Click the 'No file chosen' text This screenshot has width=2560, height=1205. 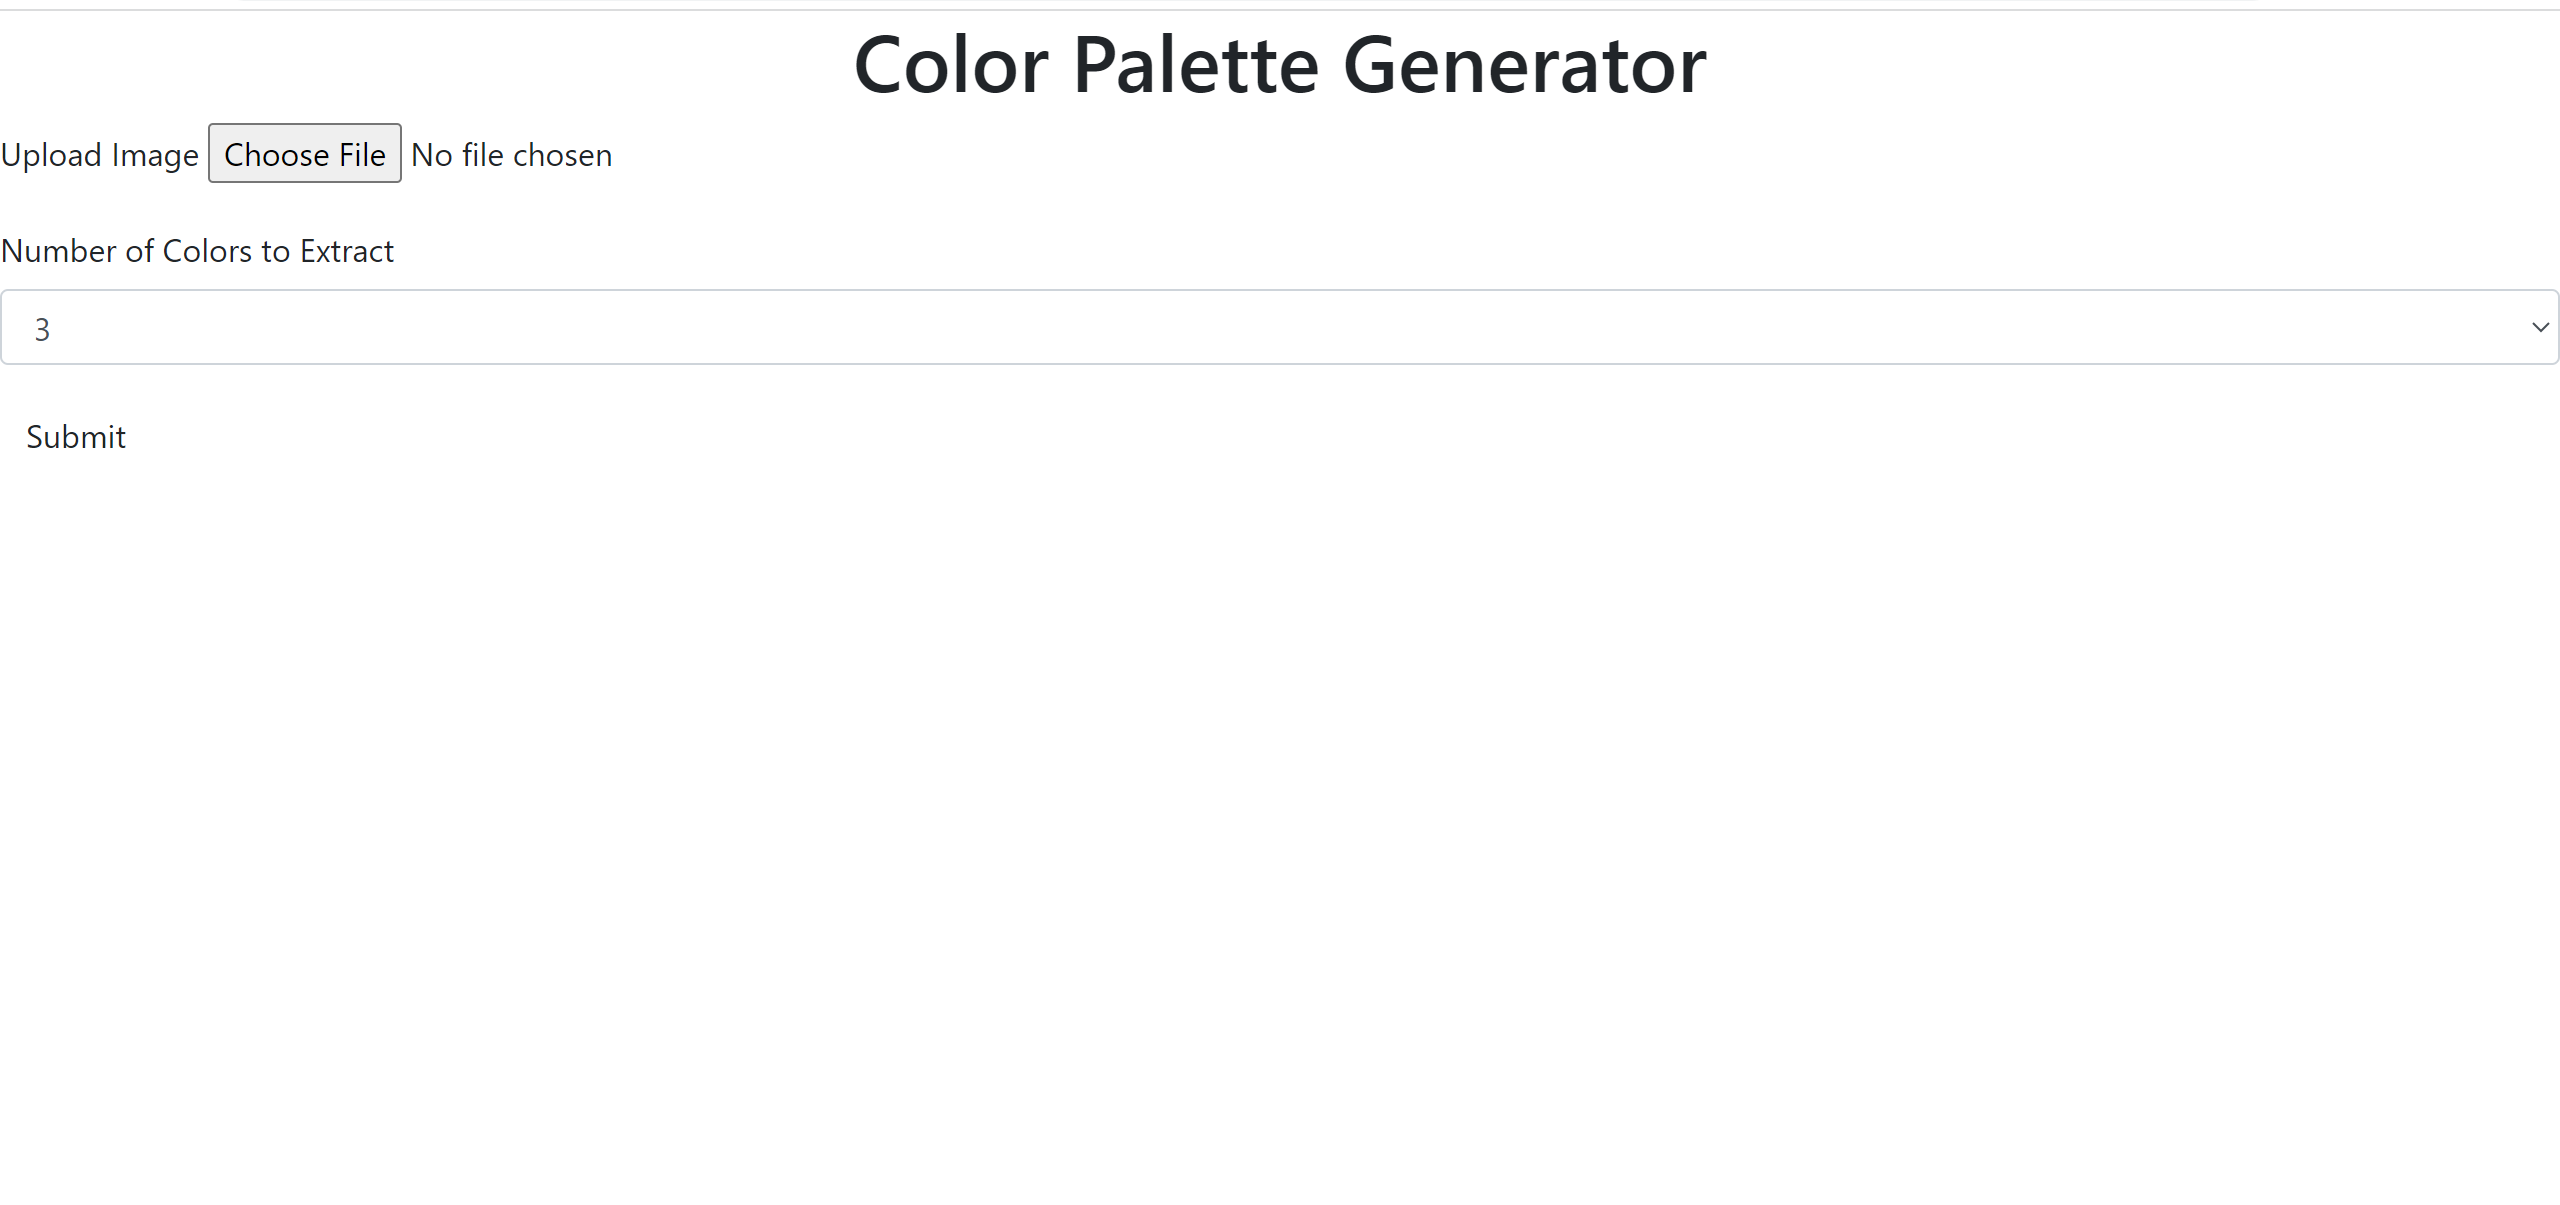511,154
